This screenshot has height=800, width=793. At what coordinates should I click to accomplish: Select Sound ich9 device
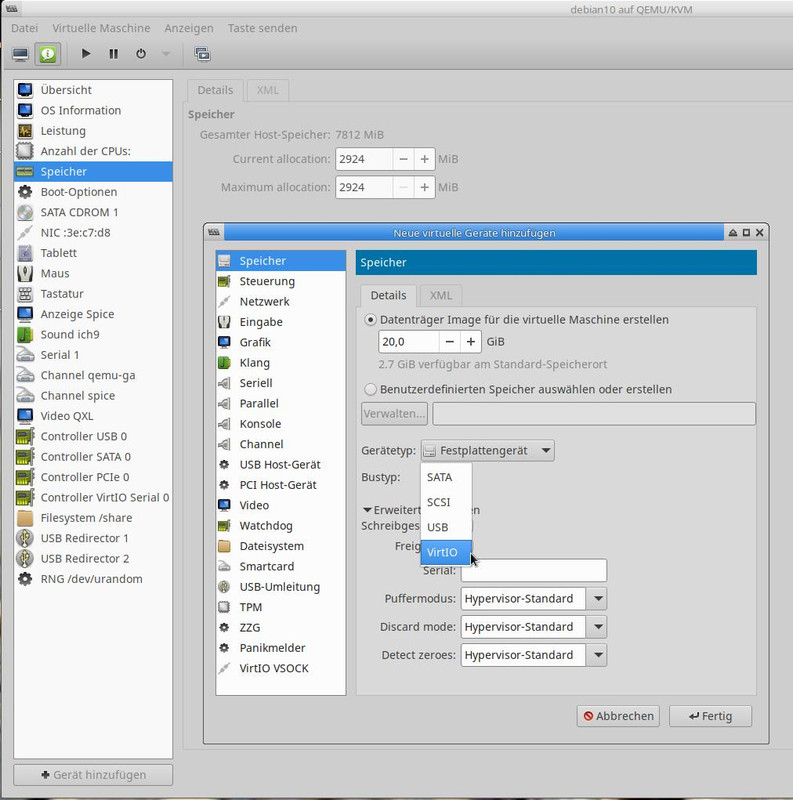click(x=93, y=335)
